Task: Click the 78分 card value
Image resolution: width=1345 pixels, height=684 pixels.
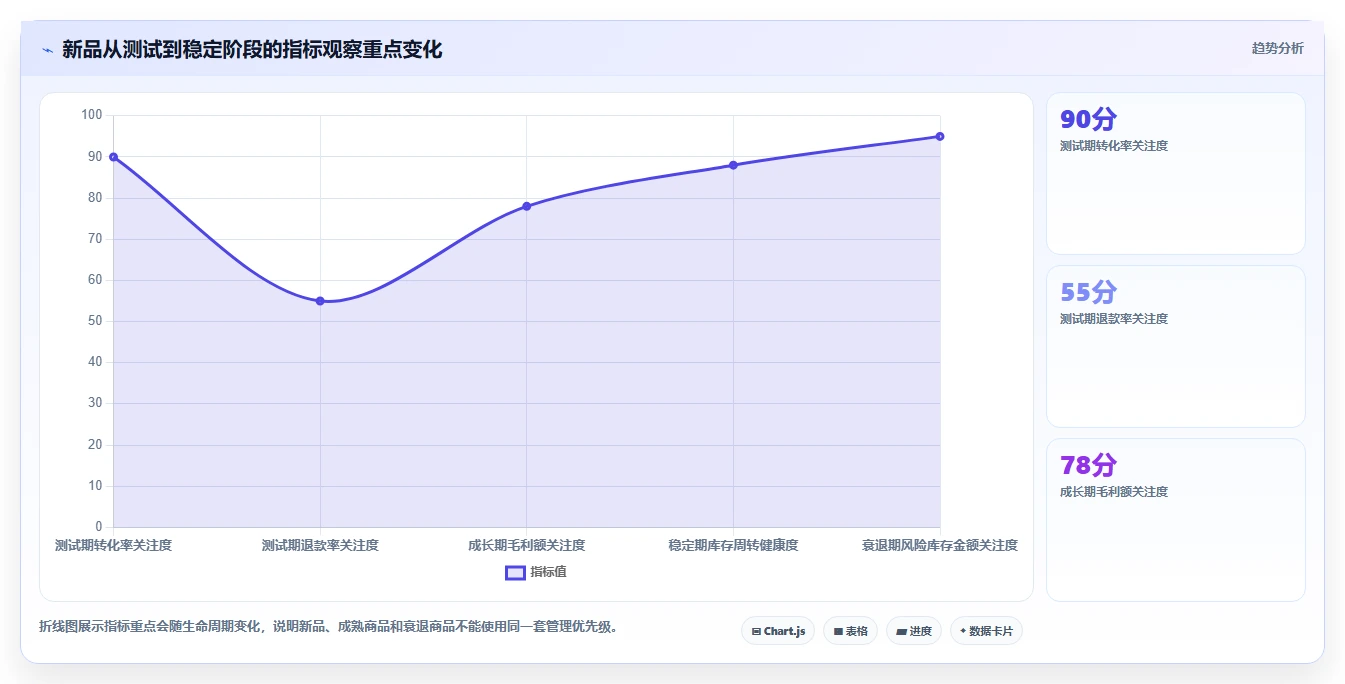Action: pos(1088,466)
